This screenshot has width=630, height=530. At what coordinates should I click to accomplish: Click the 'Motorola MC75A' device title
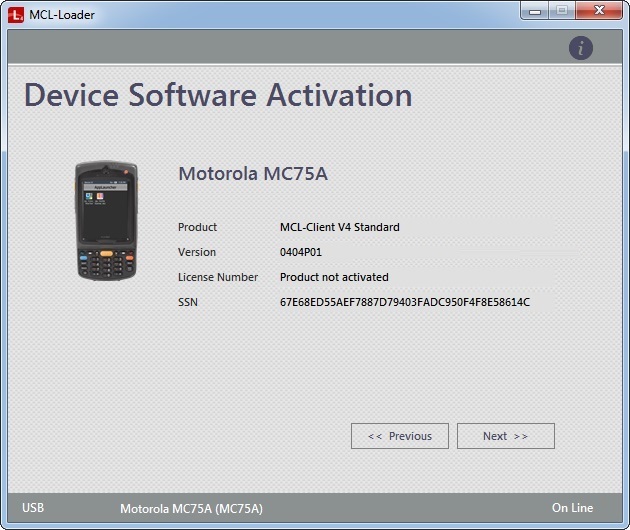(253, 174)
